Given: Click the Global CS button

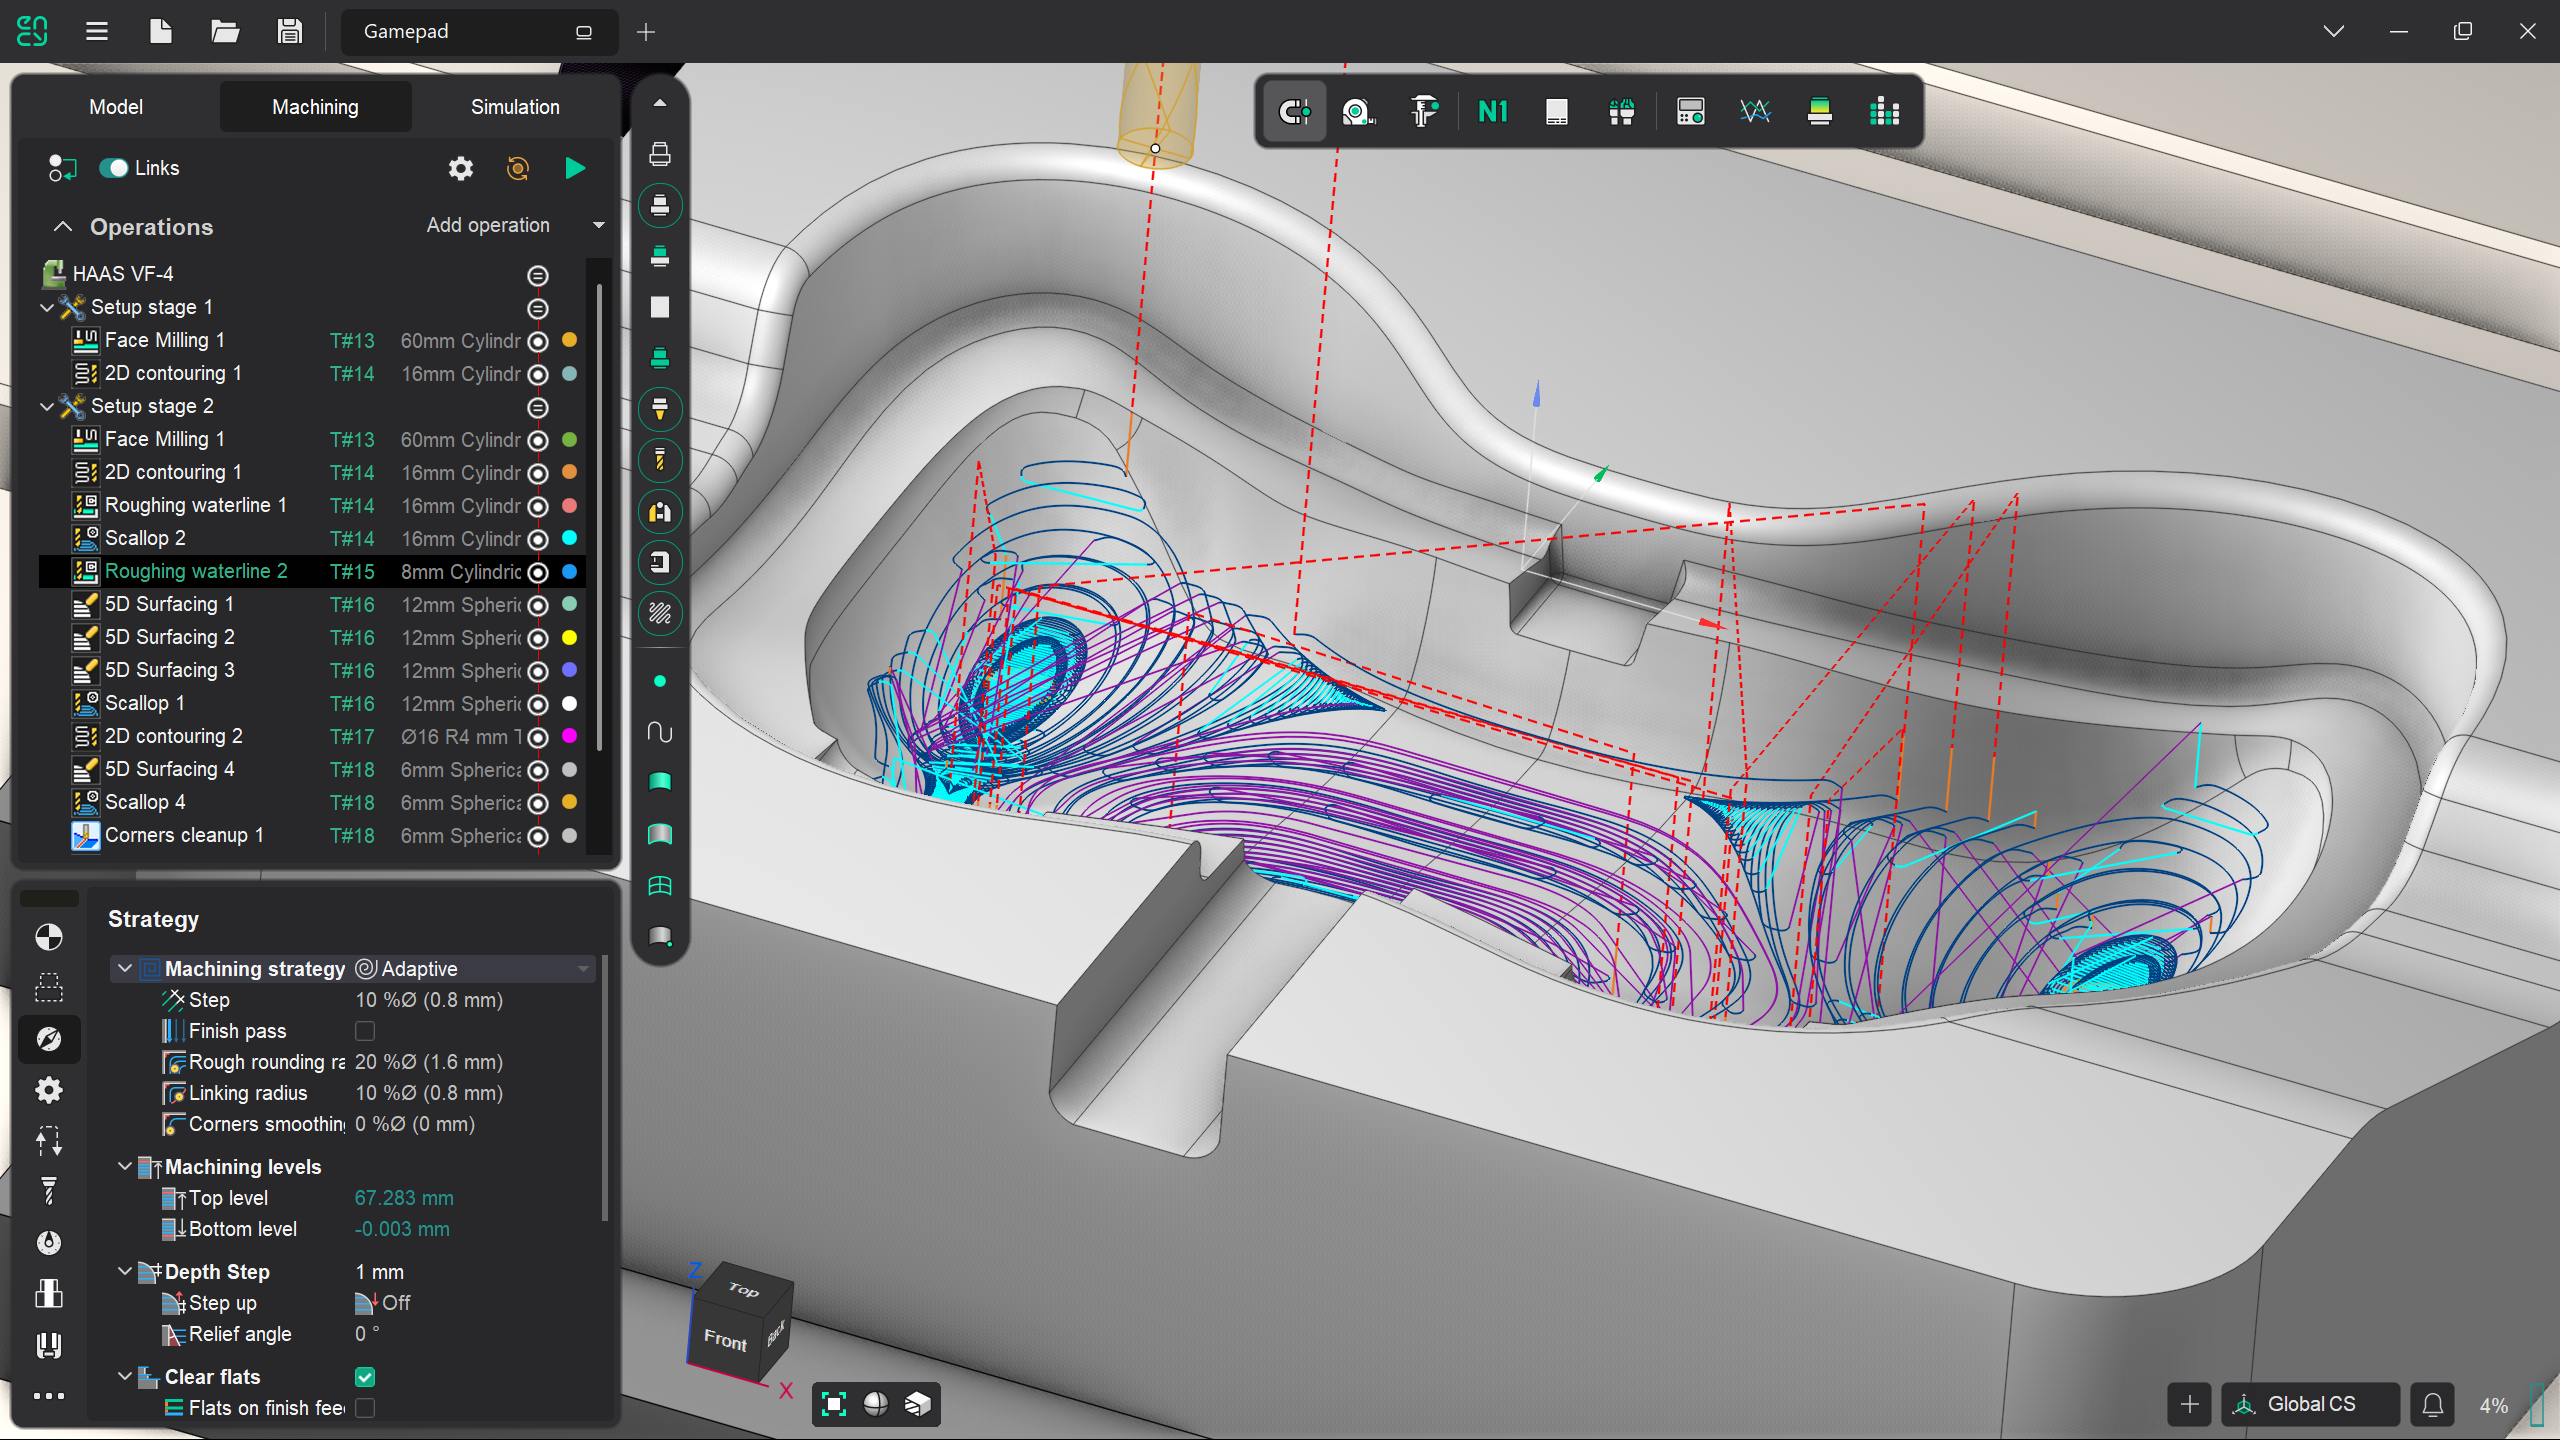Looking at the screenshot, I should pyautogui.click(x=2310, y=1404).
